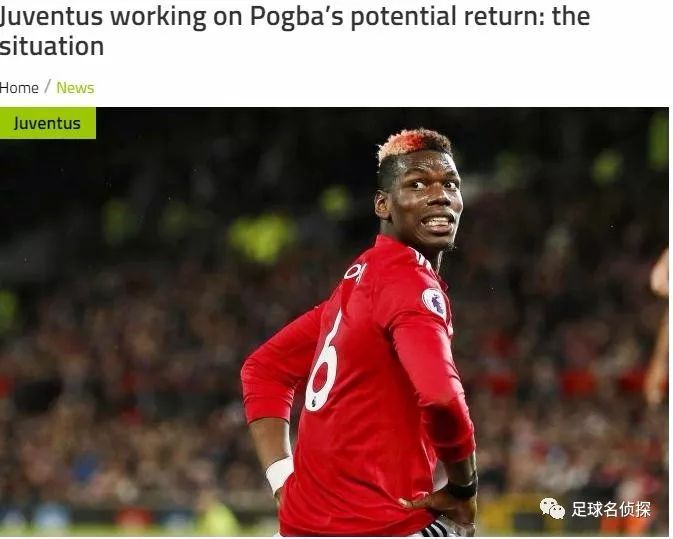The width and height of the screenshot is (673, 539).
Task: Click the Chinese watermark text 足球名侦探
Action: [611, 509]
